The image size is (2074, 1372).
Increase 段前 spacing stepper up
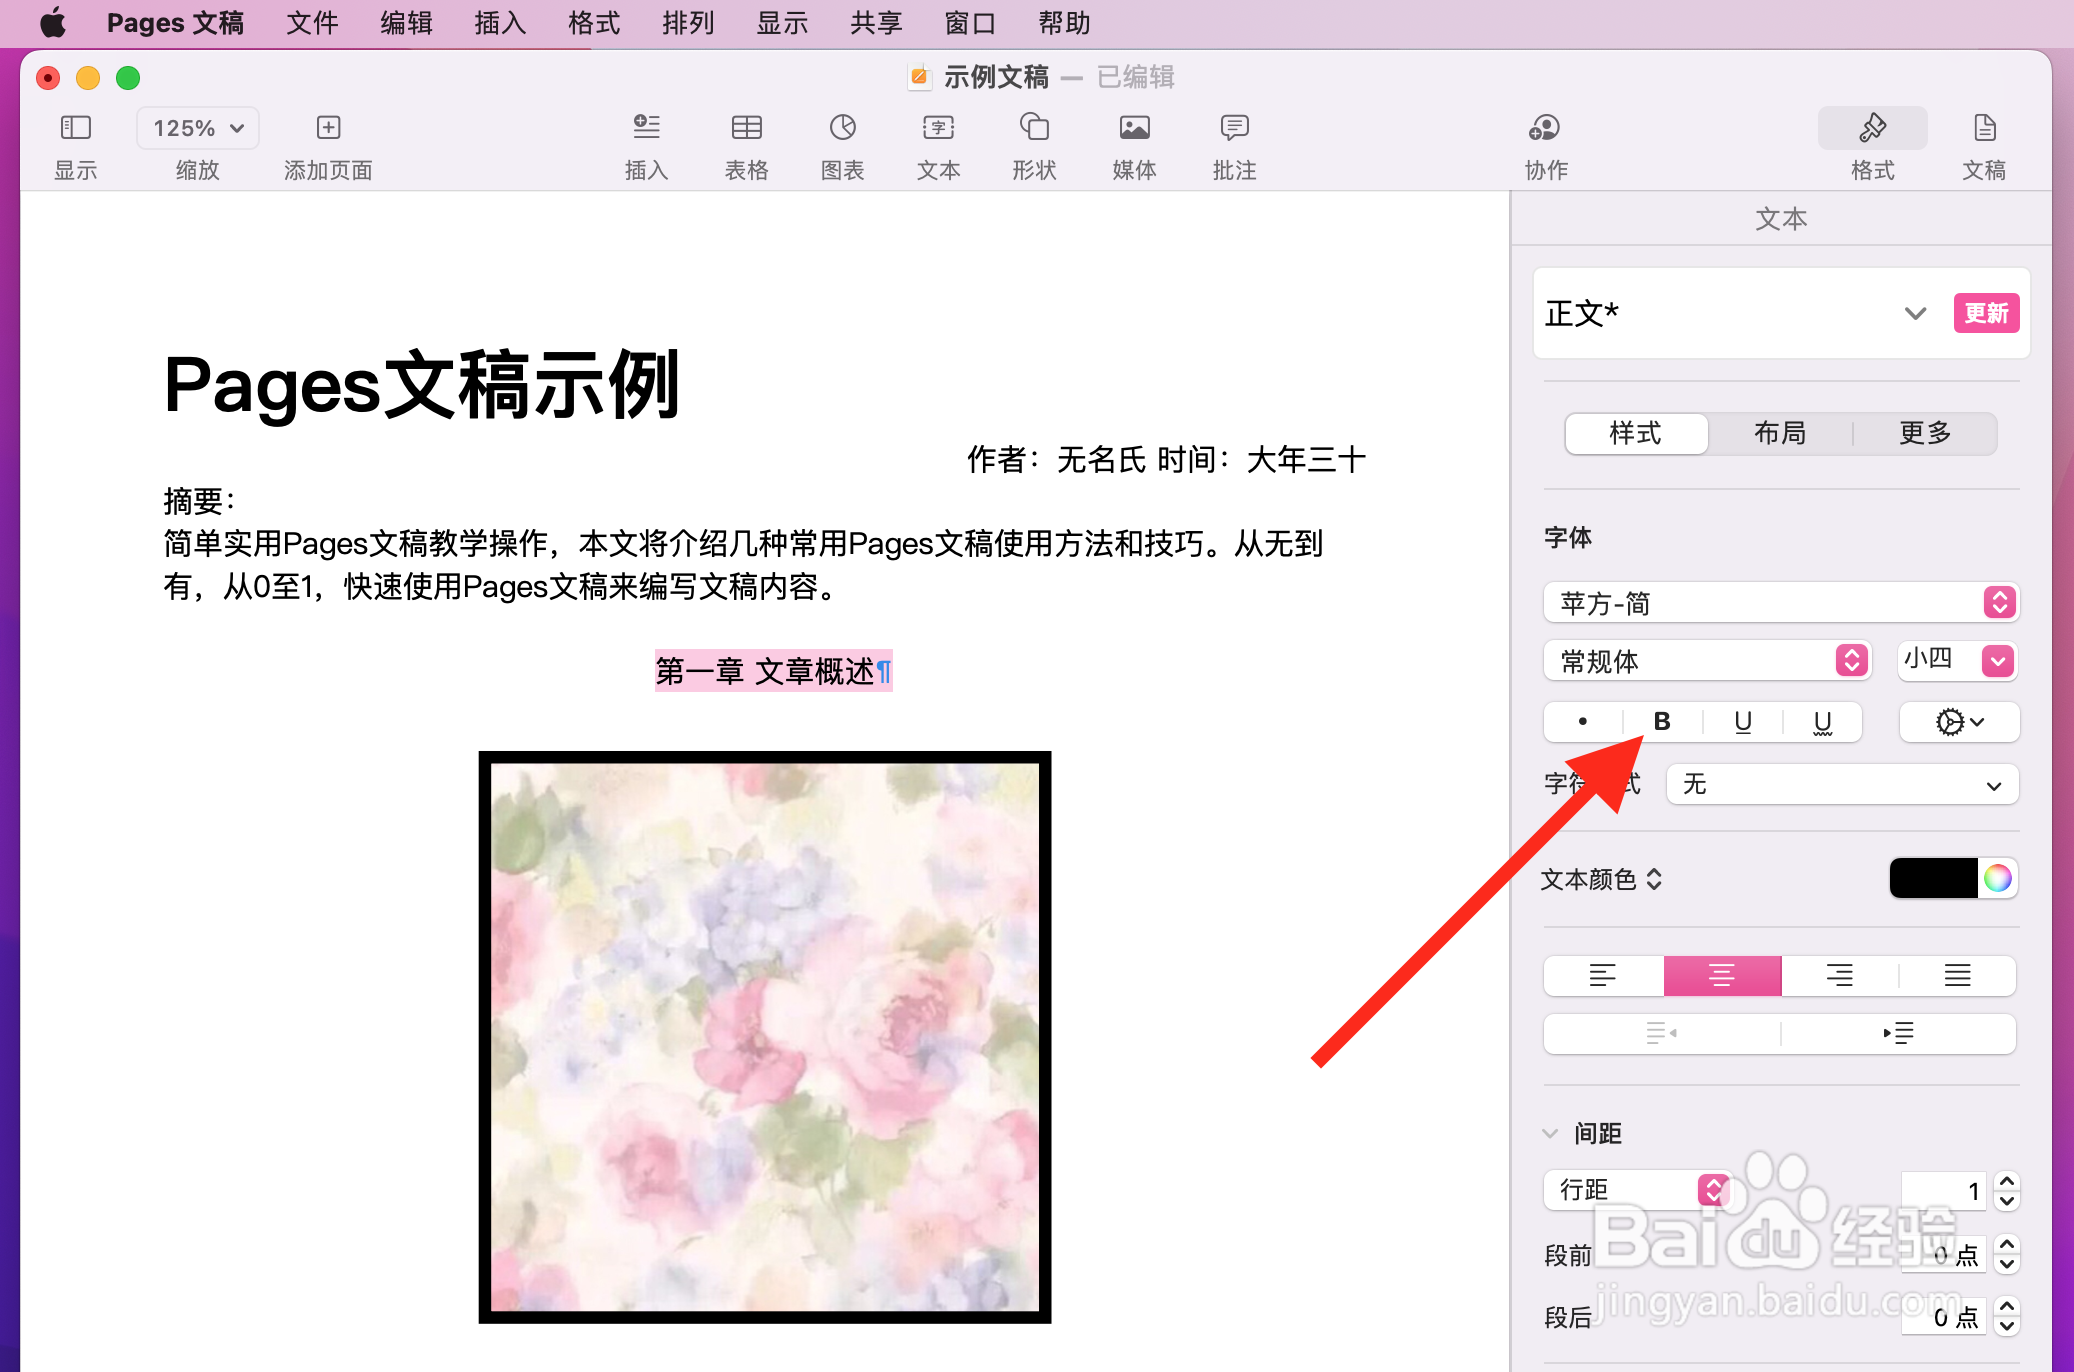2006,1244
